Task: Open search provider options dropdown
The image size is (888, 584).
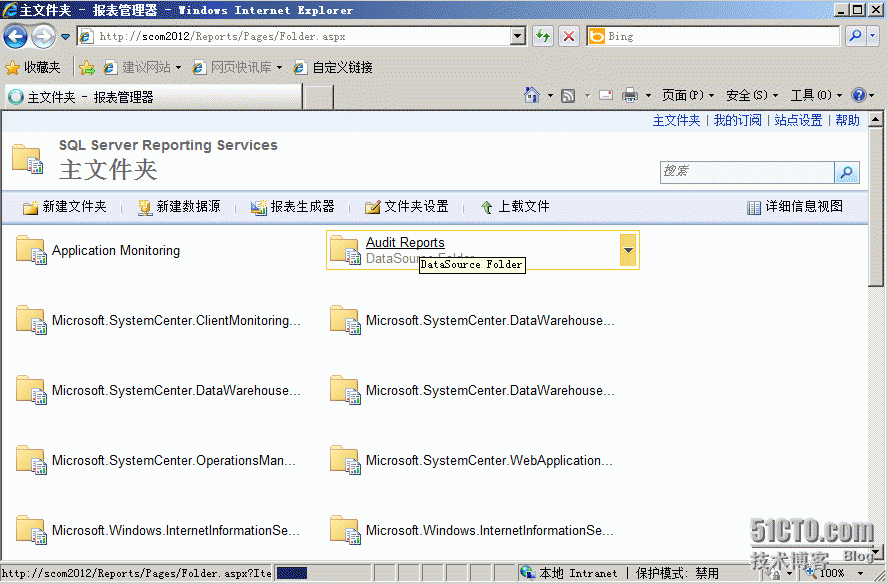Action: point(872,36)
